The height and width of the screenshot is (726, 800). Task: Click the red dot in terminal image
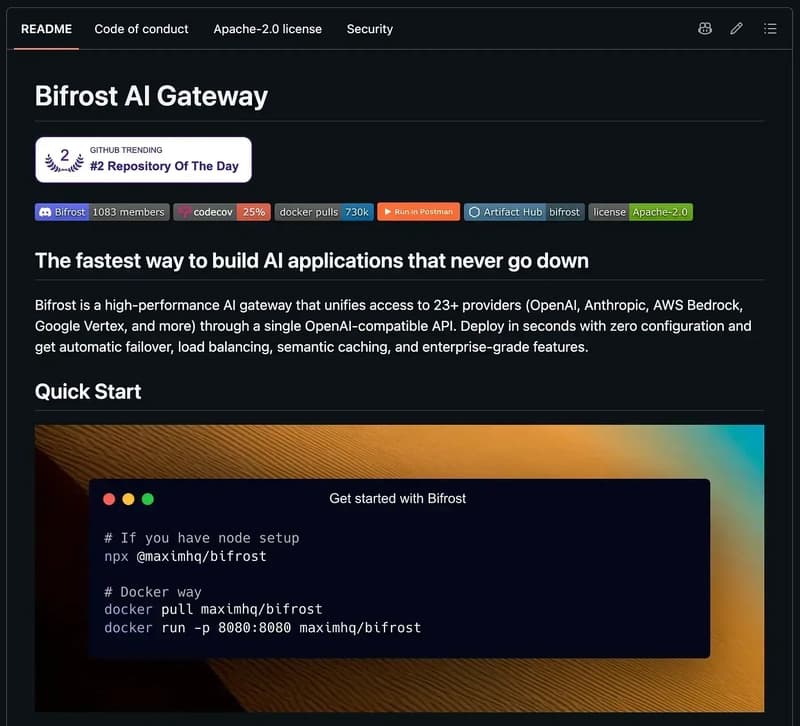coord(109,499)
